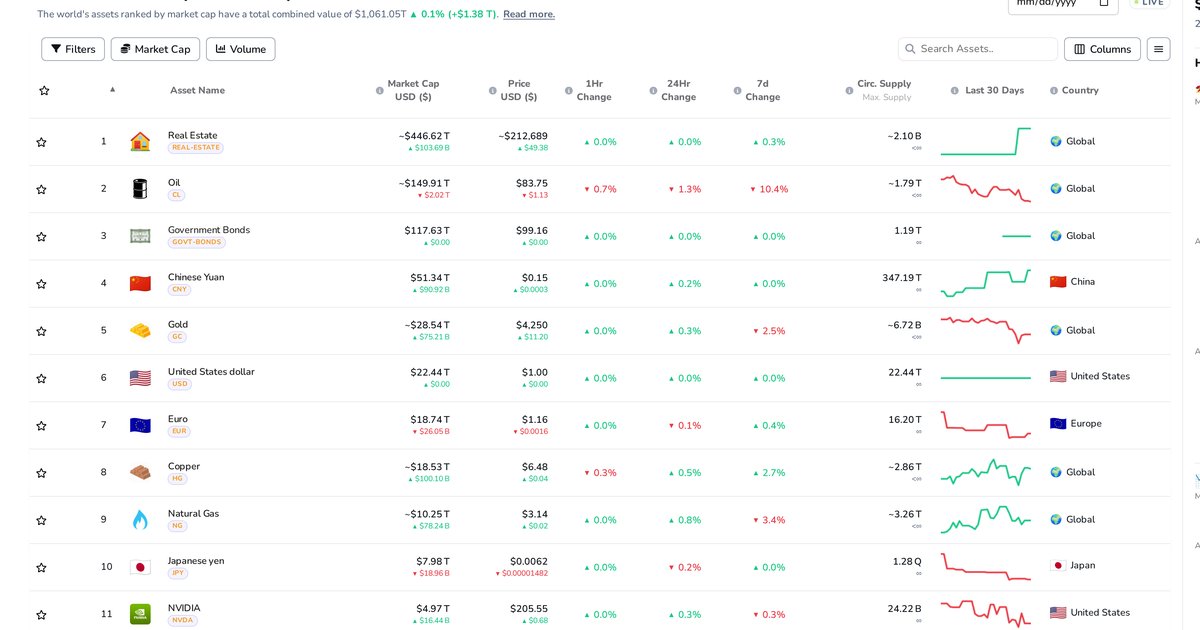Click the Gold bars icon
This screenshot has width=1200, height=630.
[140, 330]
